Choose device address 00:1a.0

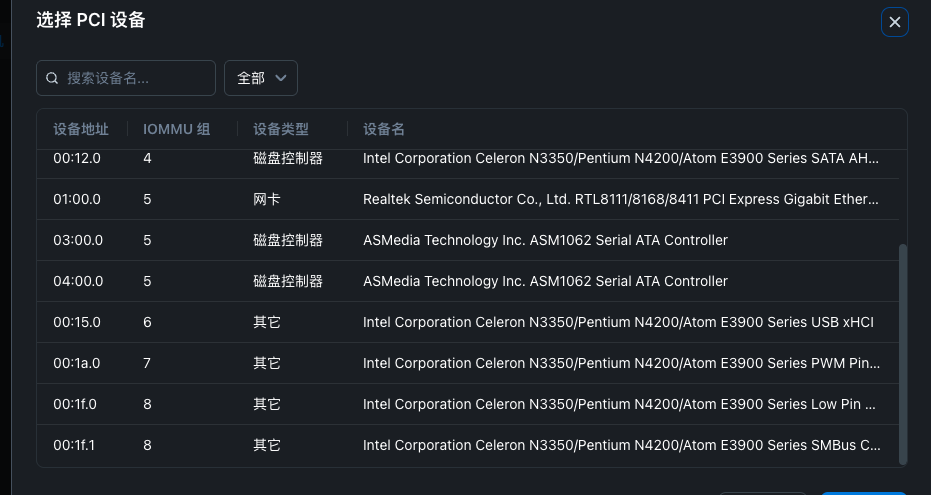point(77,363)
